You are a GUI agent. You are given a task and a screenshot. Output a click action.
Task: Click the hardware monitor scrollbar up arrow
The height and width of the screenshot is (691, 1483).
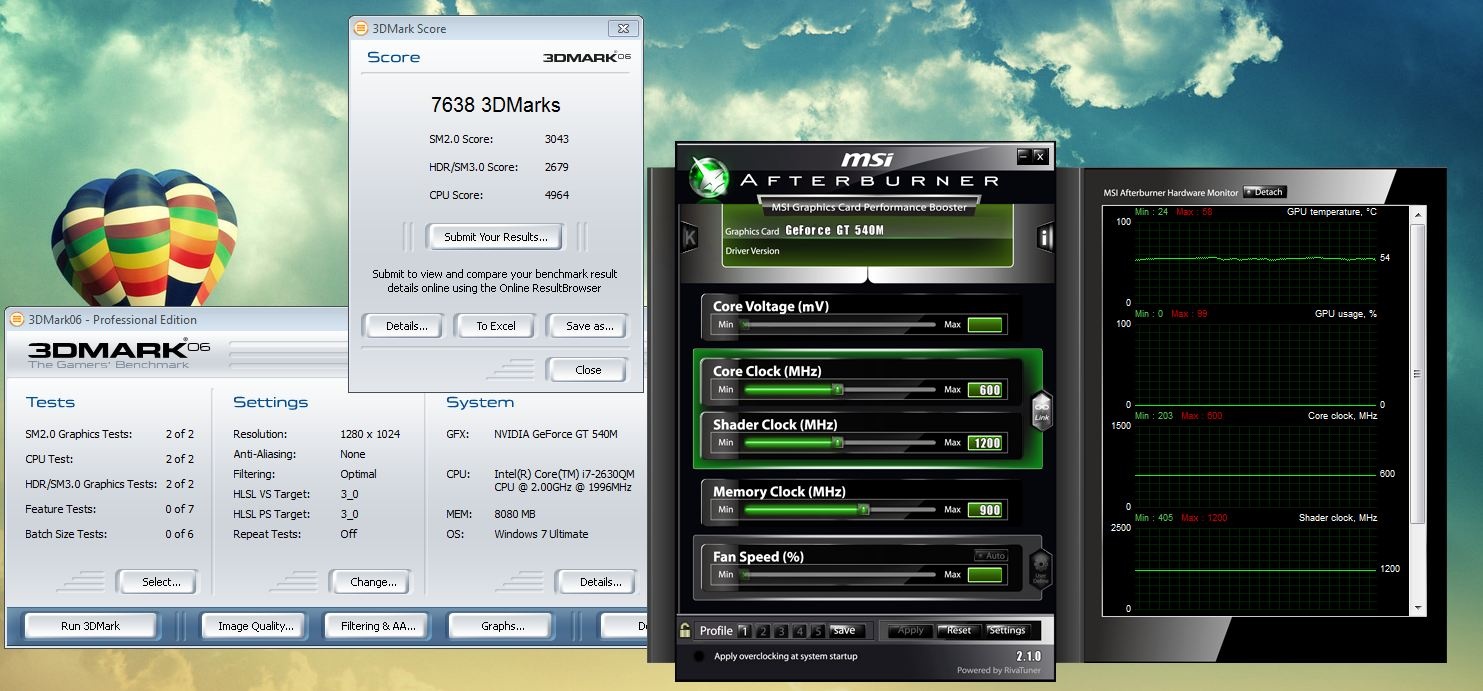coord(1417,213)
